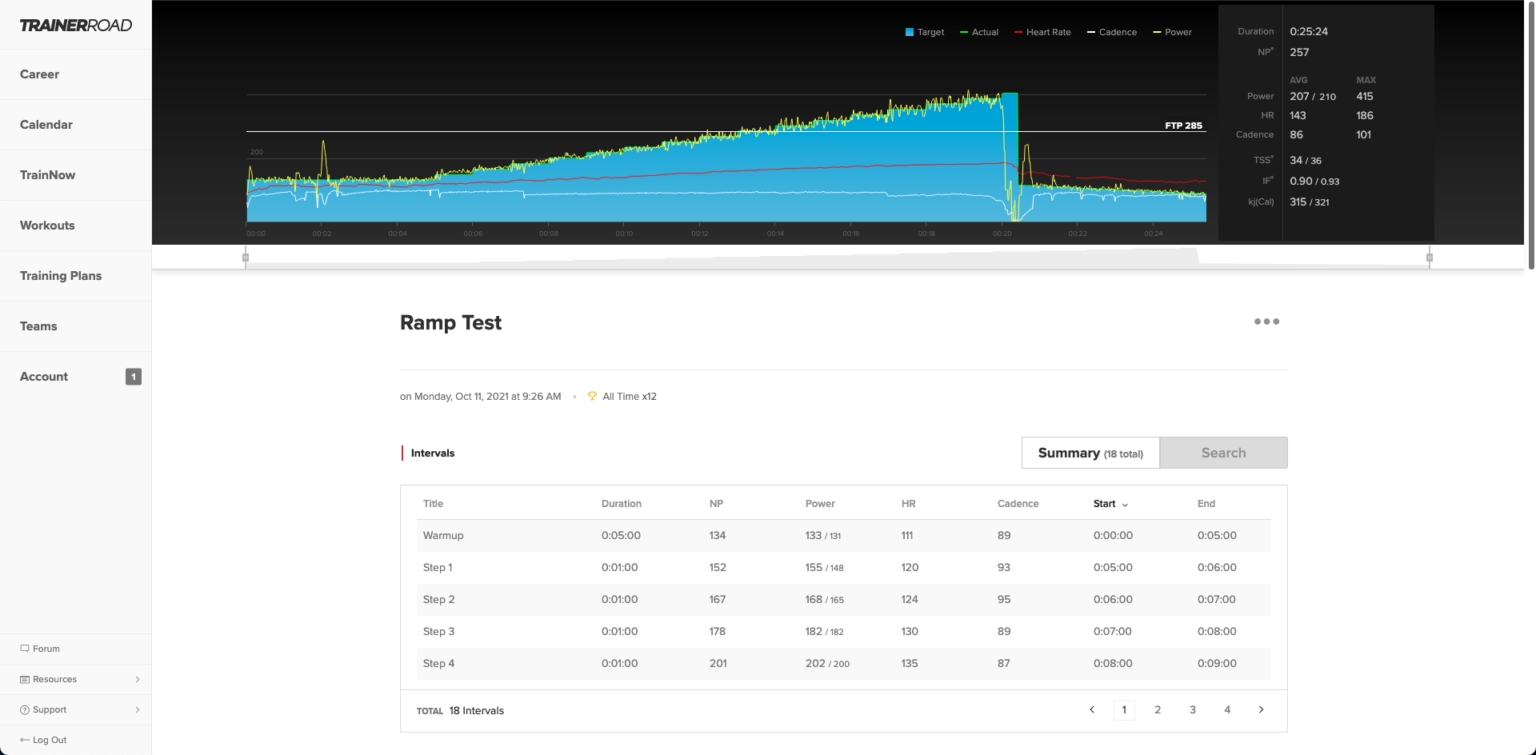Image resolution: width=1536 pixels, height=755 pixels.
Task: Open Training Plans in sidebar
Action: [x=61, y=276]
